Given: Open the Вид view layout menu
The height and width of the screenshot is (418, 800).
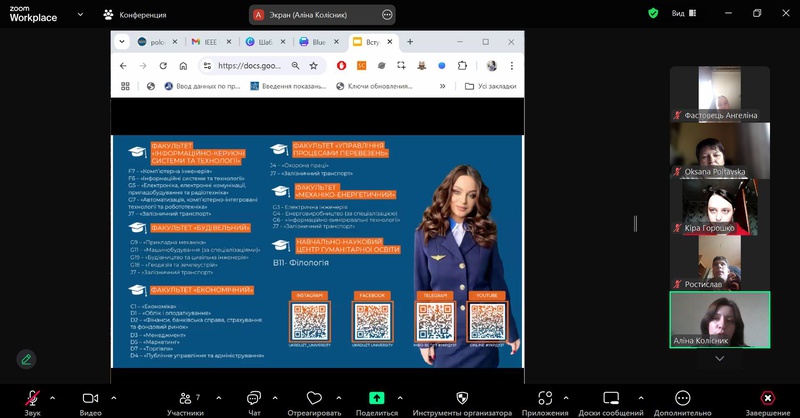Looking at the screenshot, I should (x=684, y=13).
